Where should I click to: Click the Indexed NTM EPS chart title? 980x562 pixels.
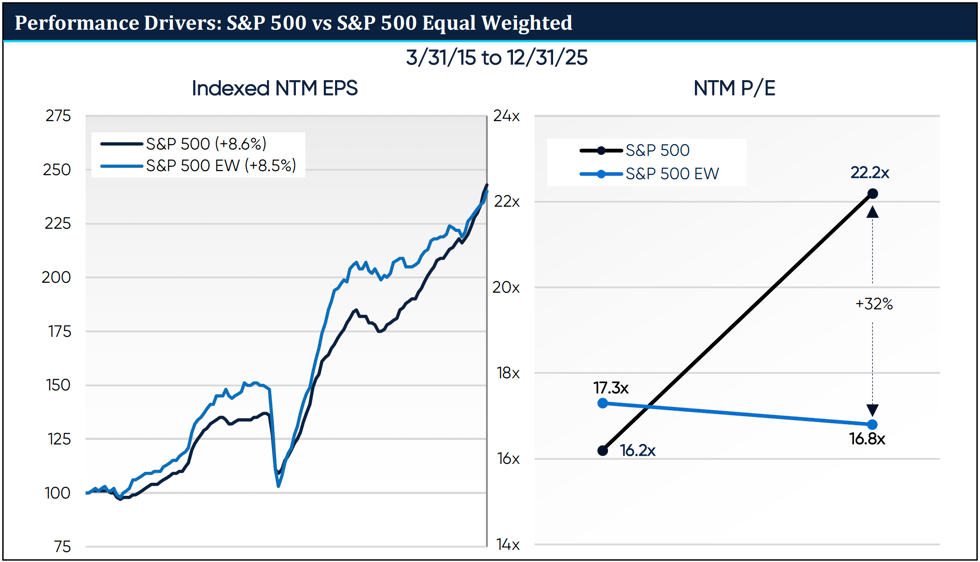274,88
